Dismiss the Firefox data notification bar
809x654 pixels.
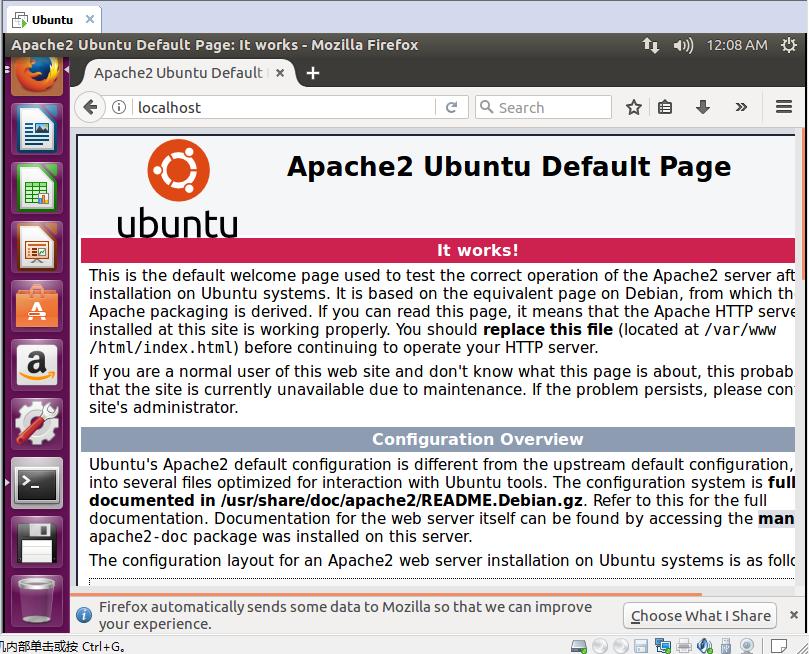(794, 615)
